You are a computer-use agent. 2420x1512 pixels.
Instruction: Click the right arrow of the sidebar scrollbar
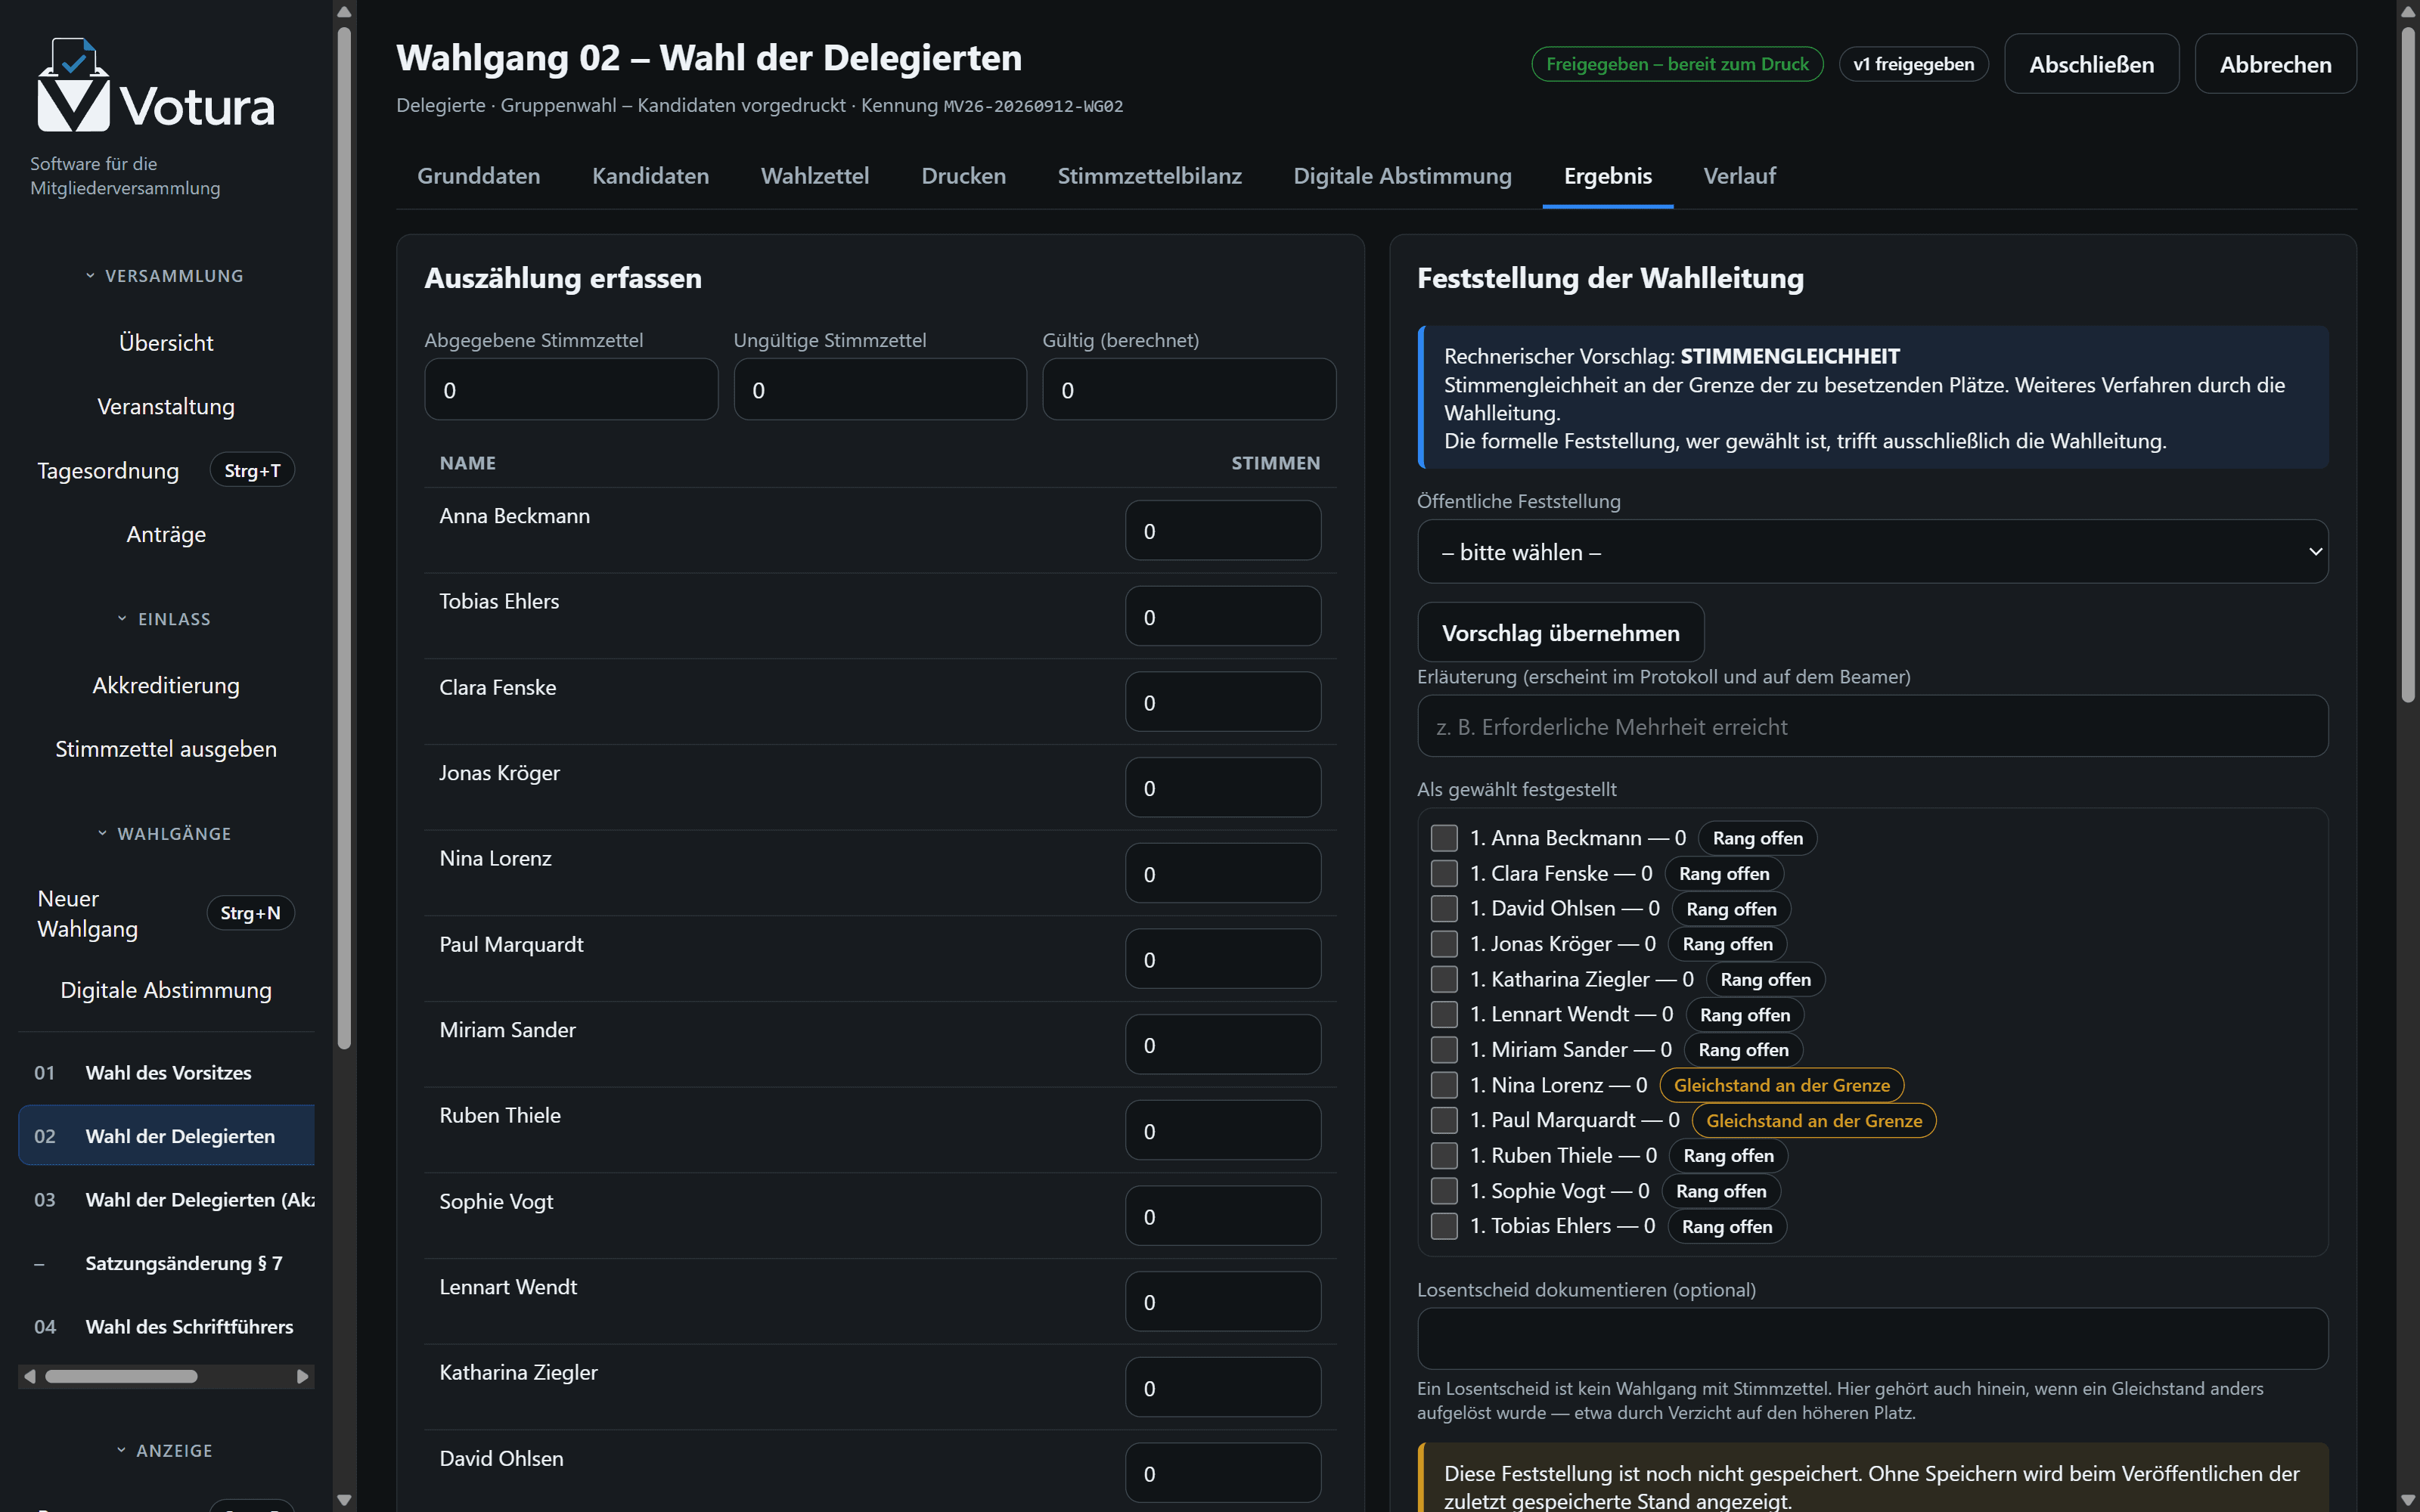pyautogui.click(x=303, y=1376)
